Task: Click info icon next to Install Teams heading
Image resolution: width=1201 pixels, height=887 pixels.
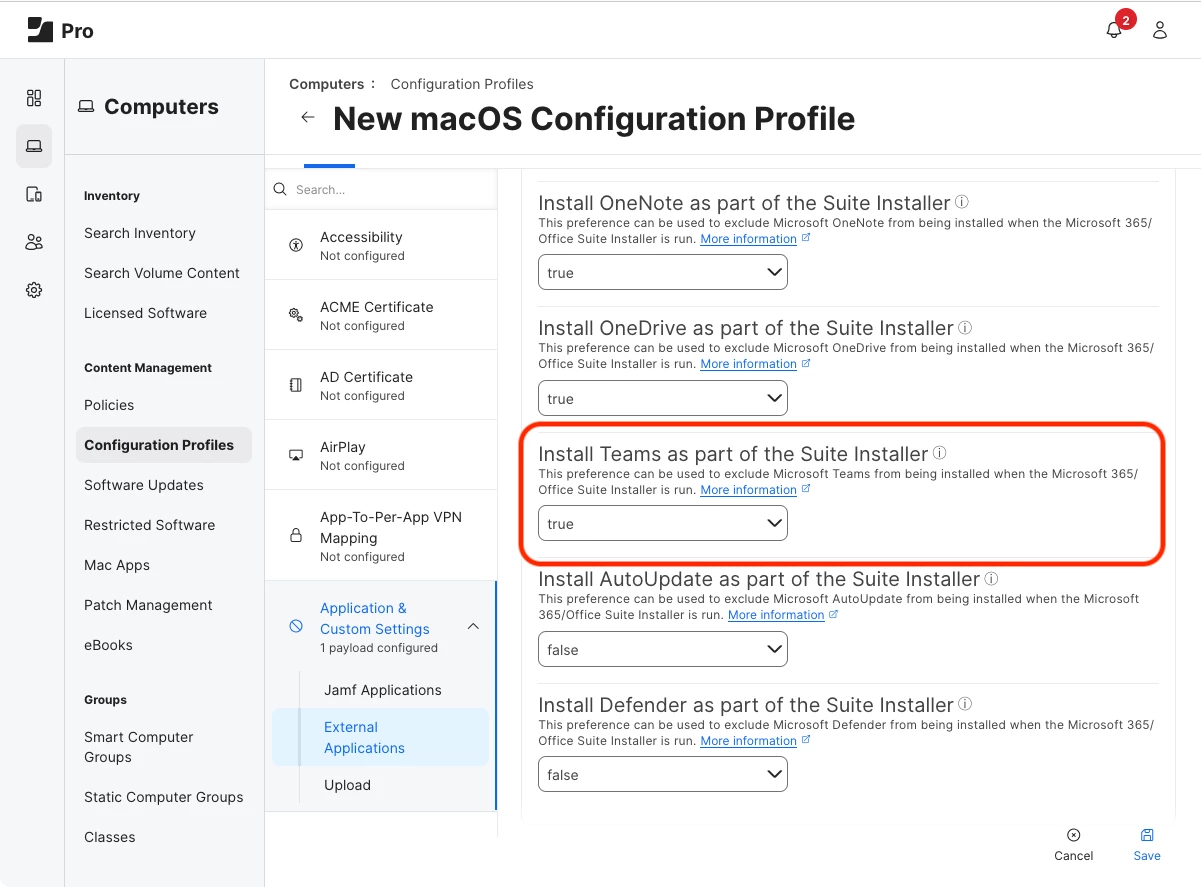Action: pyautogui.click(x=940, y=453)
